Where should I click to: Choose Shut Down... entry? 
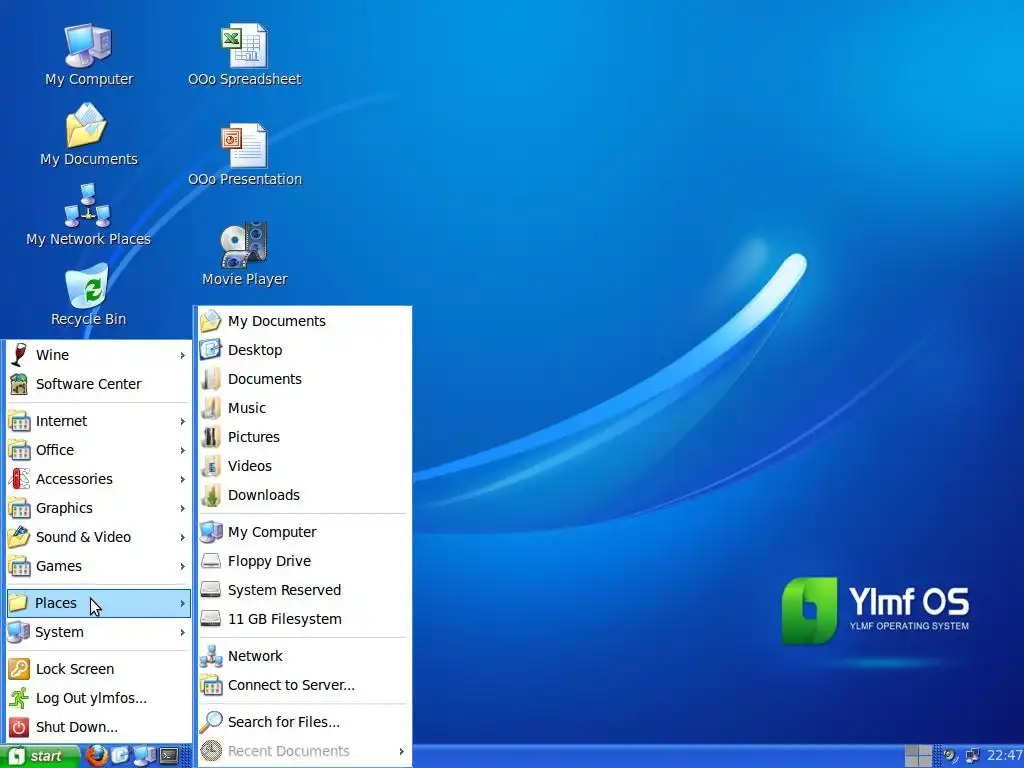pos(99,727)
